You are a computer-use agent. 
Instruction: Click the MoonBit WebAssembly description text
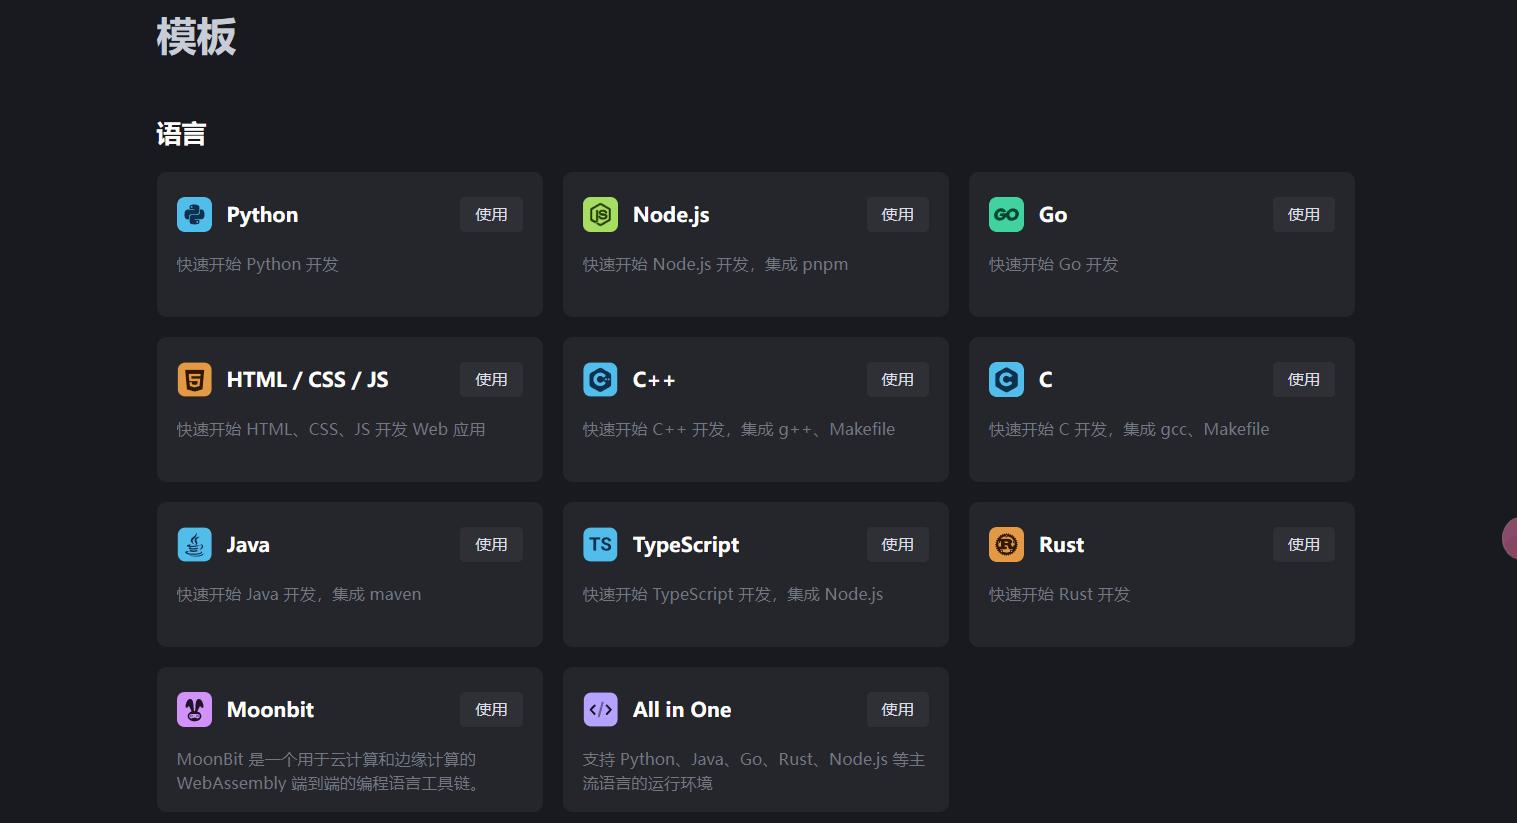click(x=331, y=771)
